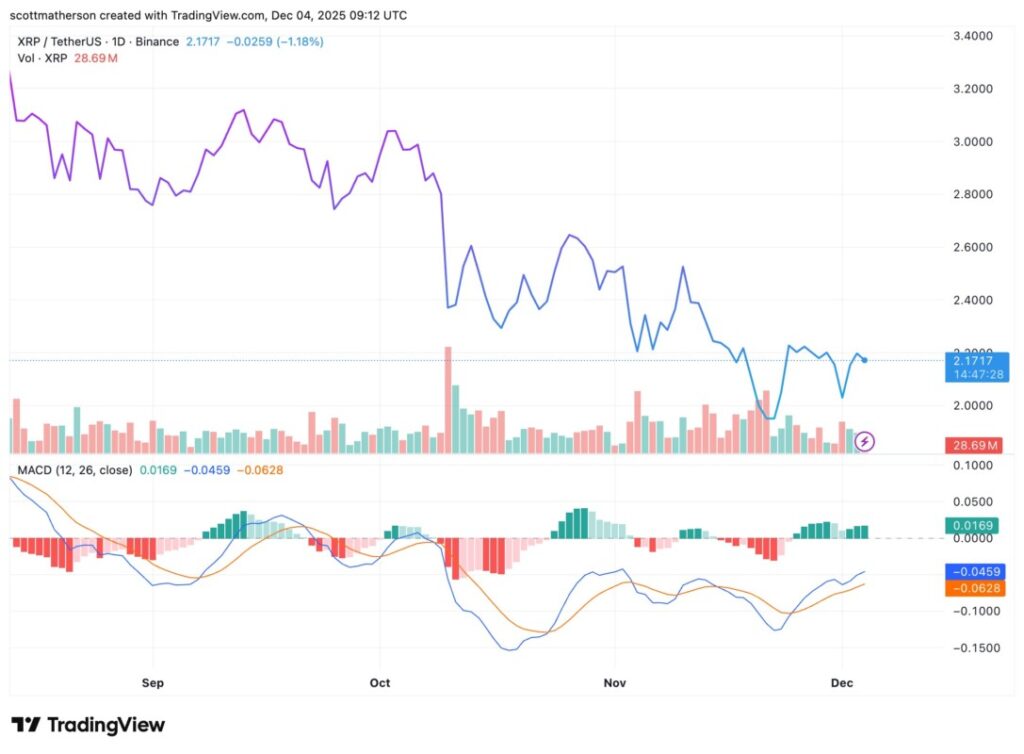Click the Oct label on the time axis
The height and width of the screenshot is (754, 1024).
380,683
